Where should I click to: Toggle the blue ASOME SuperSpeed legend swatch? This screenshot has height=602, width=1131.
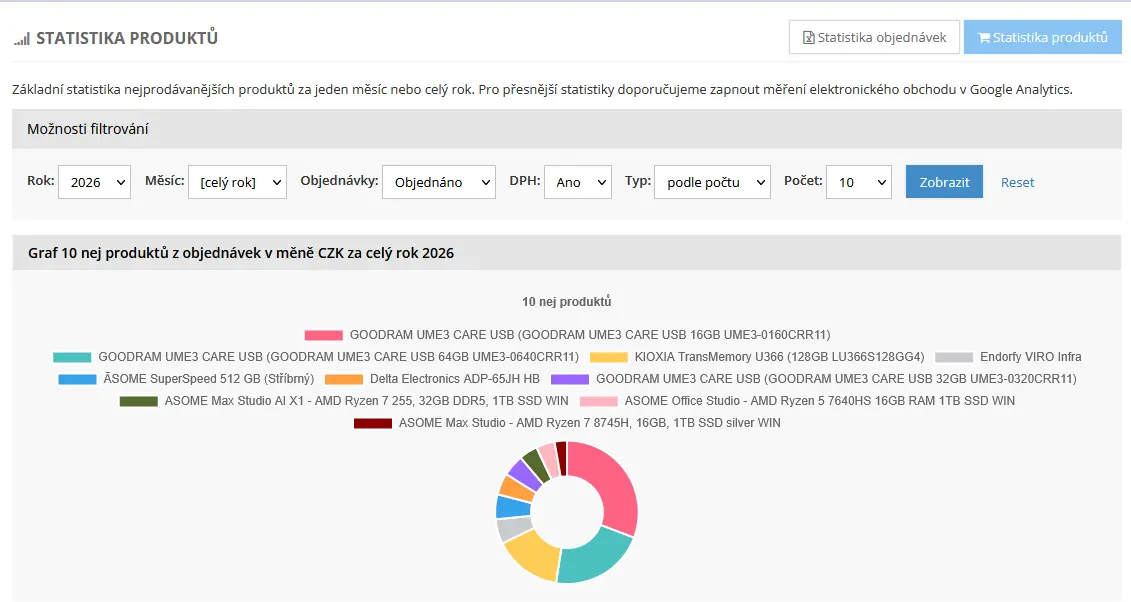(77, 379)
